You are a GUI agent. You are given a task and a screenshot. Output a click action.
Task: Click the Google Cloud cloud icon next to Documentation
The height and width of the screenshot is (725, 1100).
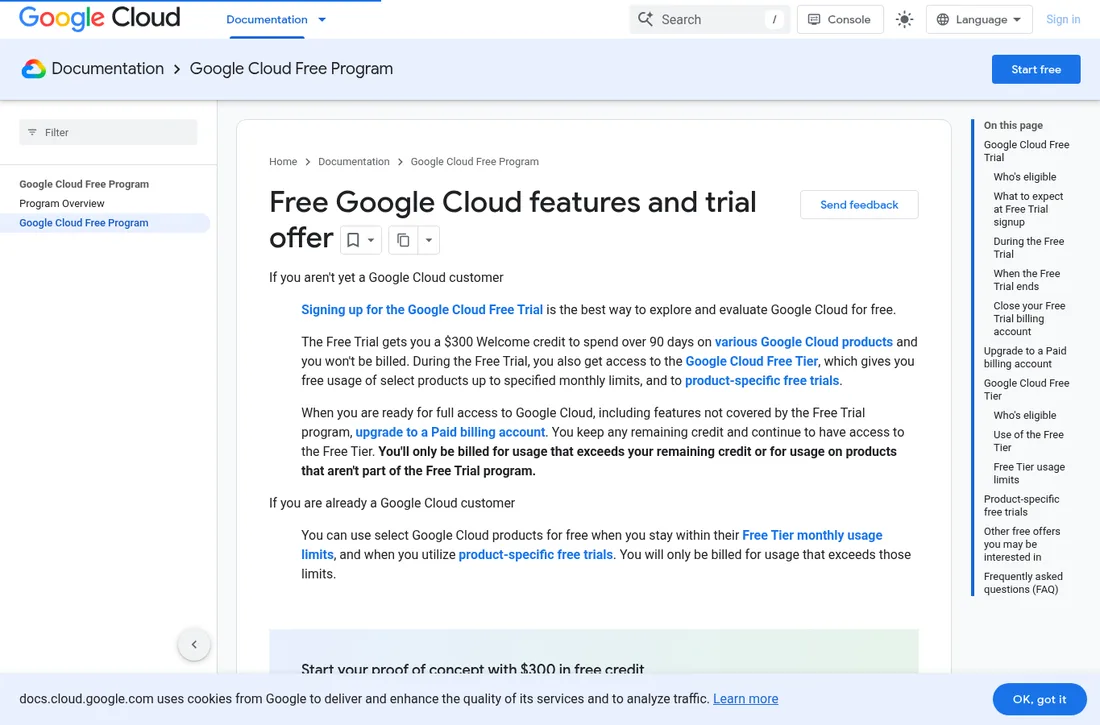point(33,69)
